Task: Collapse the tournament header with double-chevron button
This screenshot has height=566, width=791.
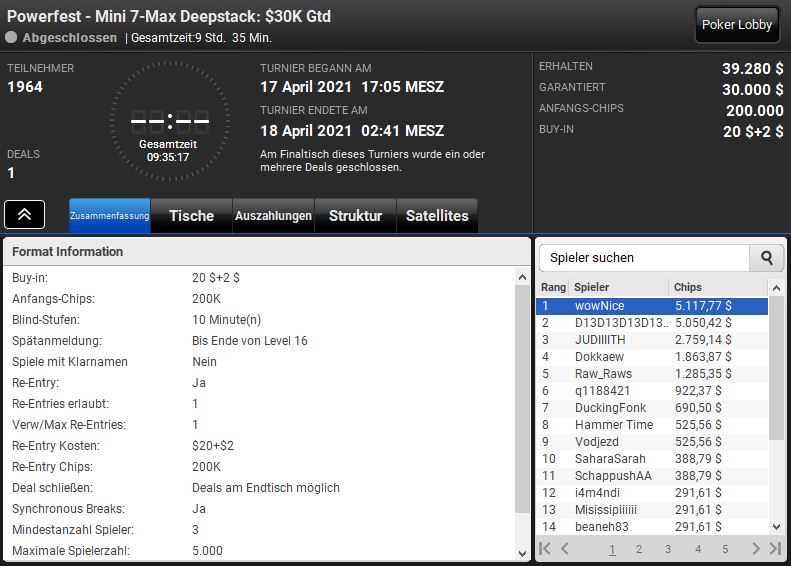Action: tap(24, 214)
